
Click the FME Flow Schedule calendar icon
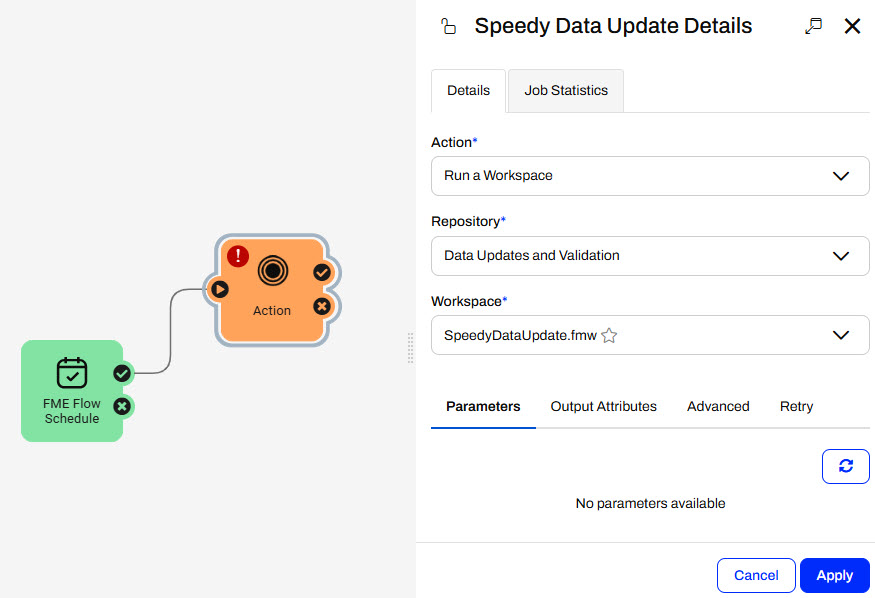[72, 373]
